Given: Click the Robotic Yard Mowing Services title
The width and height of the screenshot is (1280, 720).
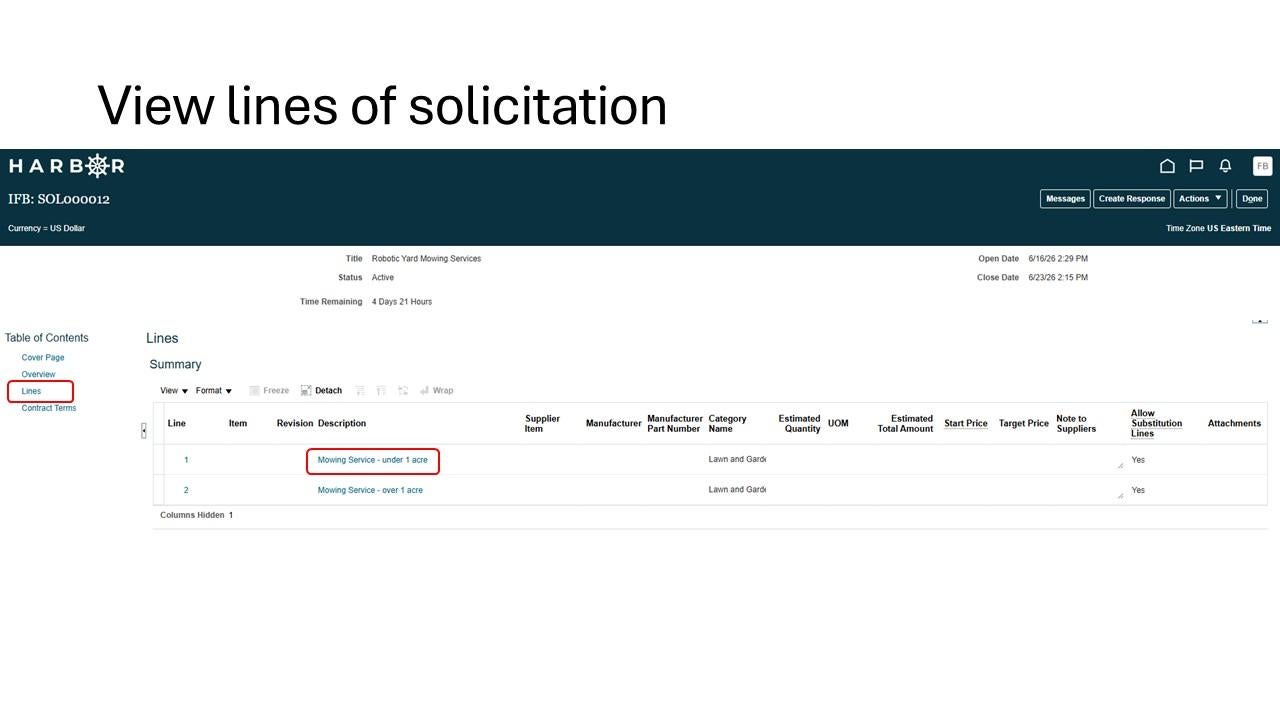Looking at the screenshot, I should pyautogui.click(x=426, y=259).
